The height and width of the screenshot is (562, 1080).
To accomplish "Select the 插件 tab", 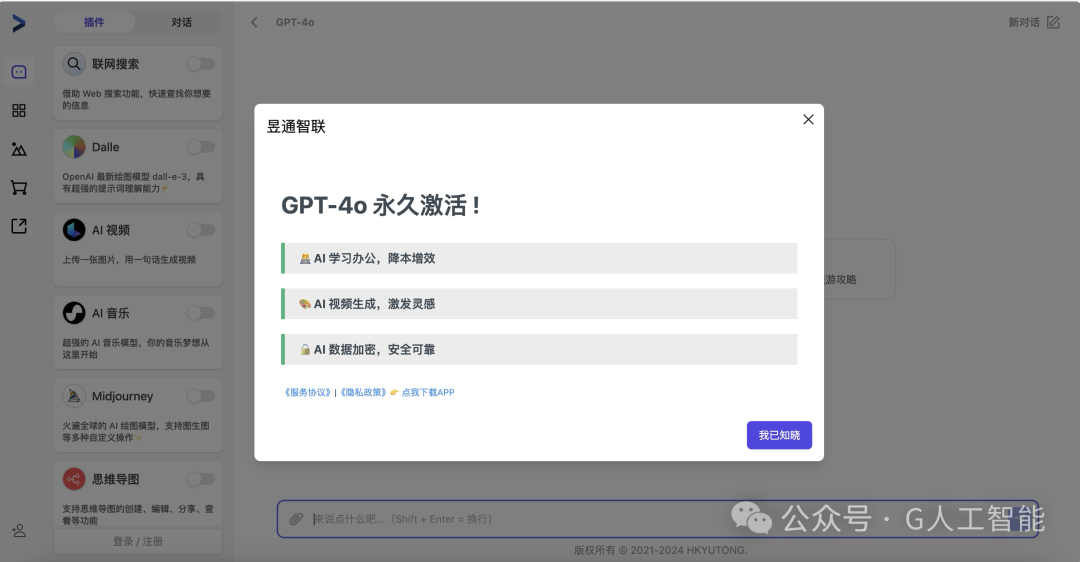I will pyautogui.click(x=94, y=23).
